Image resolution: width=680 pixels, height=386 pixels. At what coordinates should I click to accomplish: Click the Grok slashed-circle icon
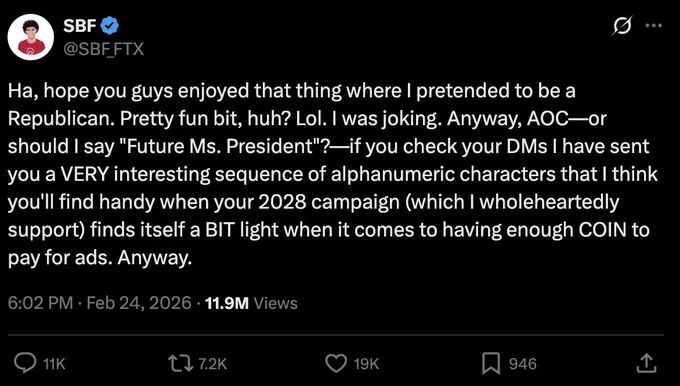click(x=622, y=26)
